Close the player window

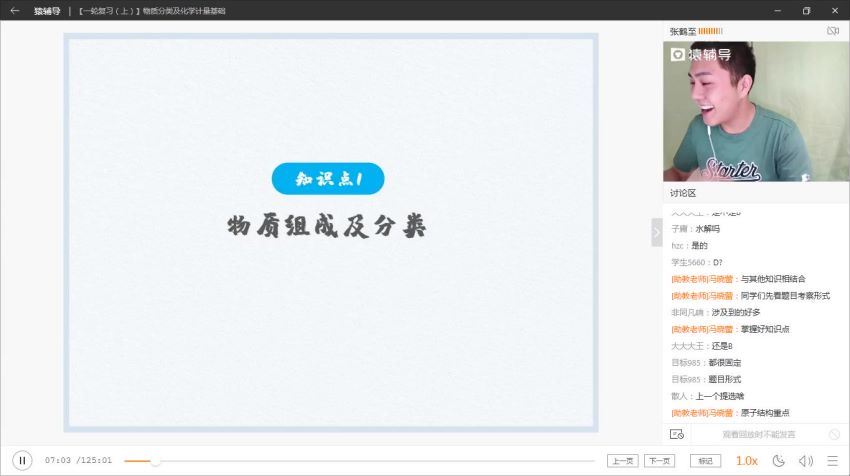pyautogui.click(x=835, y=10)
